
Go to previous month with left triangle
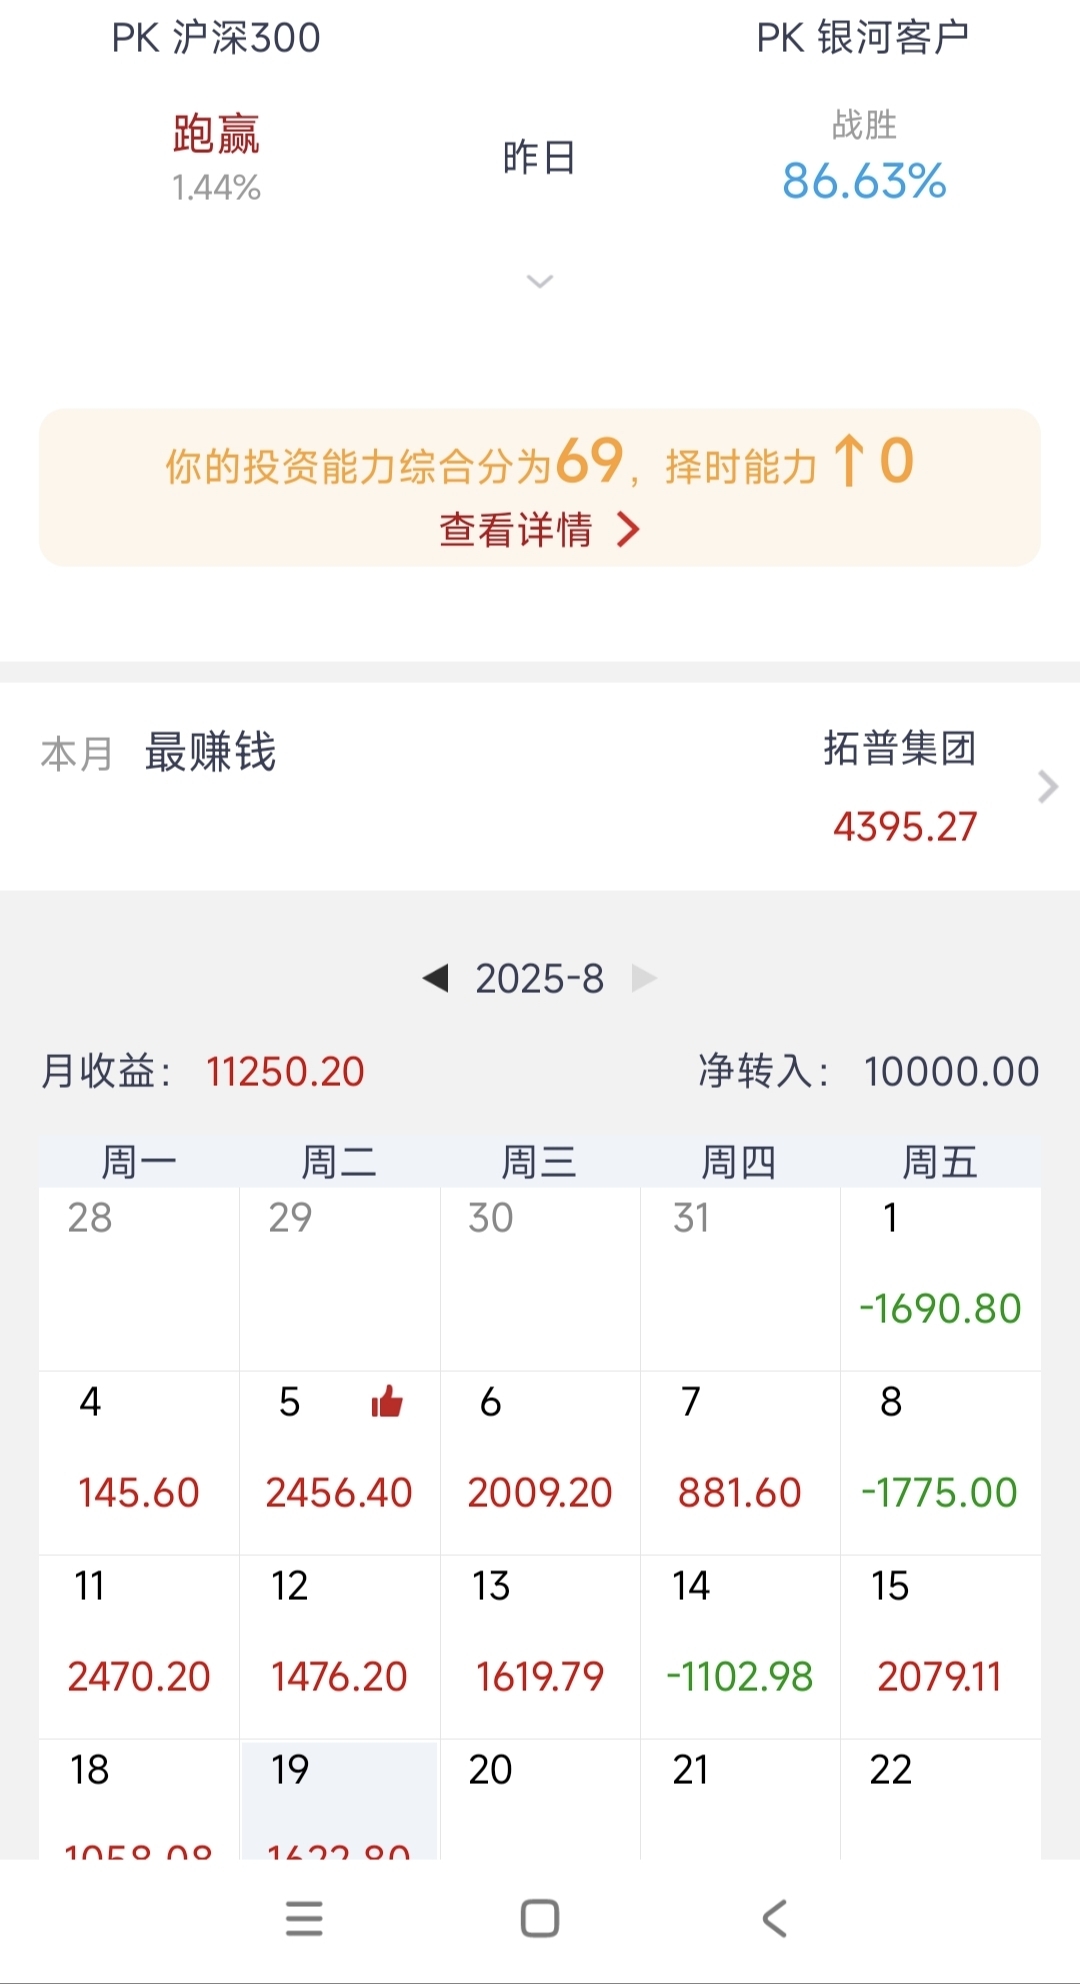click(435, 978)
